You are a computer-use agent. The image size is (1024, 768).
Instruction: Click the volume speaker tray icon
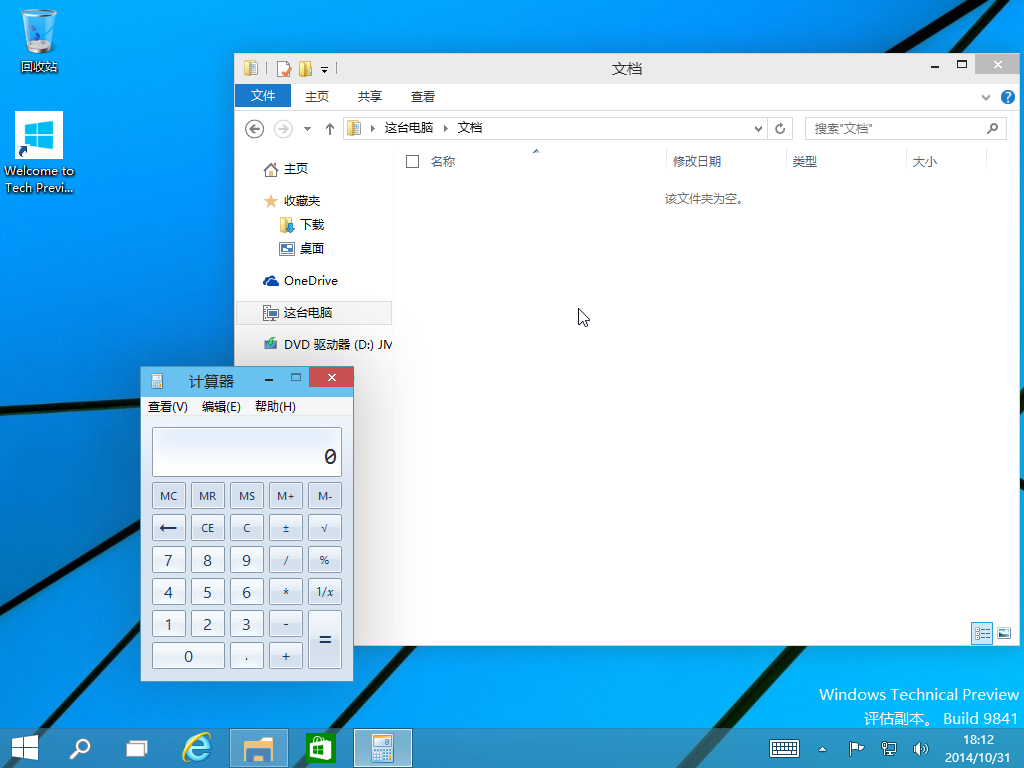point(921,748)
